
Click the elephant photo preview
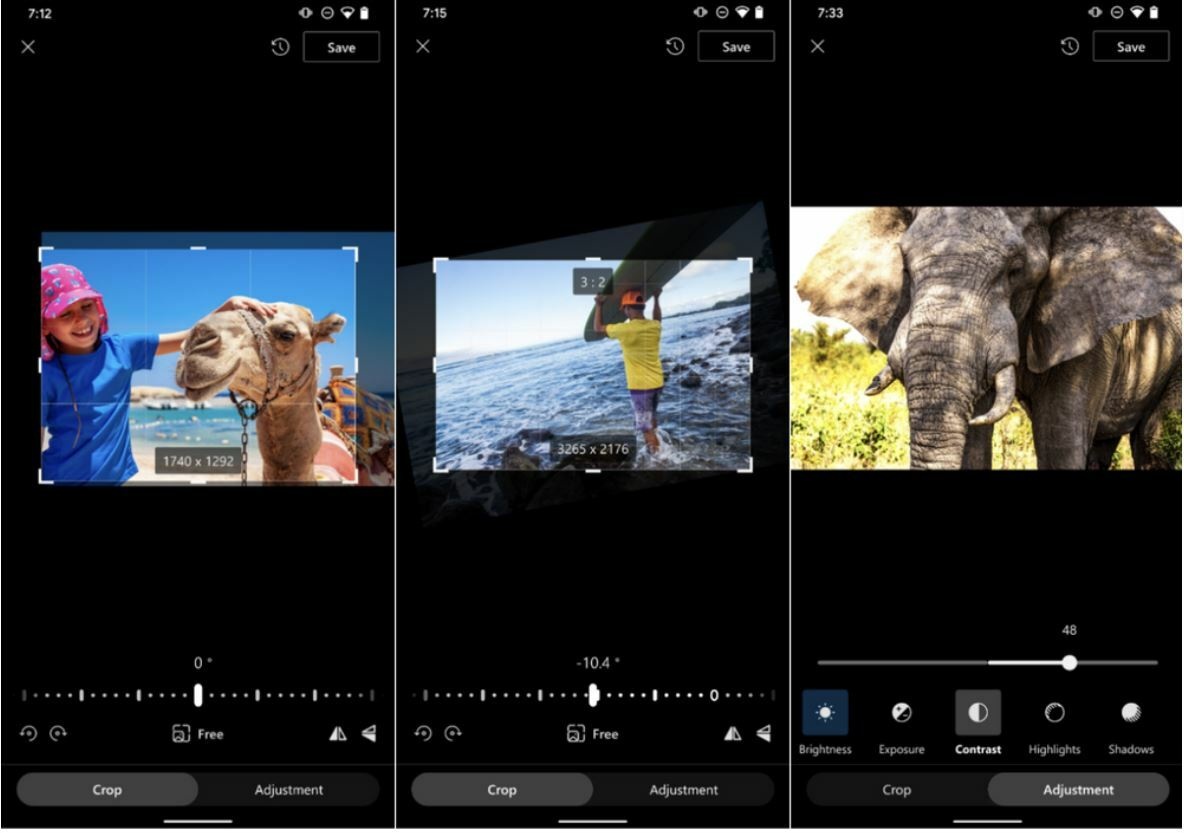[986, 338]
